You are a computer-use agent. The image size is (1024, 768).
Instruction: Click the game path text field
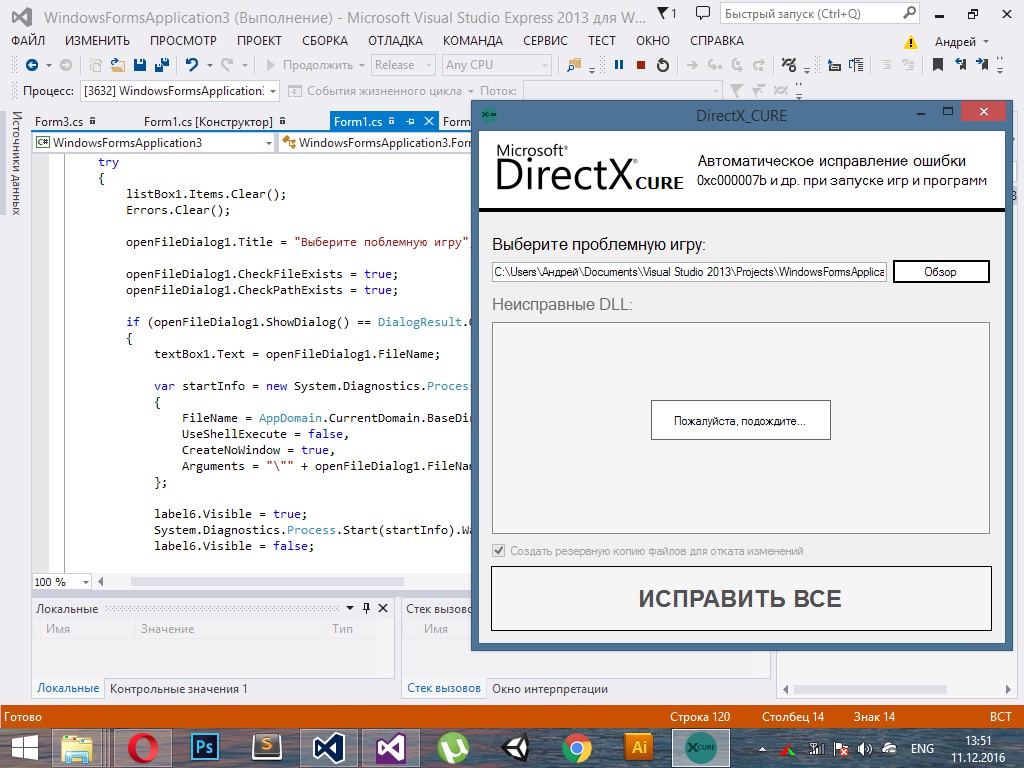point(690,272)
